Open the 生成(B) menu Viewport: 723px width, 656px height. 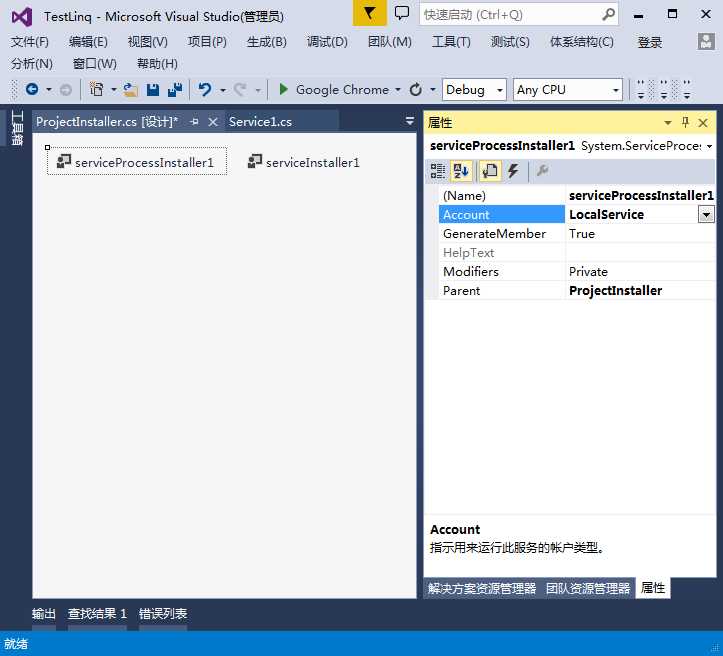pos(267,42)
